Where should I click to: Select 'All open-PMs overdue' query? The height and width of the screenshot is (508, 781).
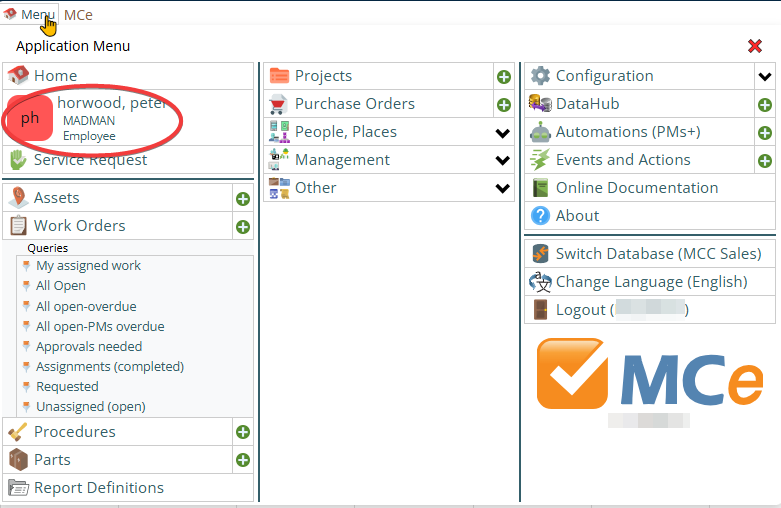click(x=100, y=327)
